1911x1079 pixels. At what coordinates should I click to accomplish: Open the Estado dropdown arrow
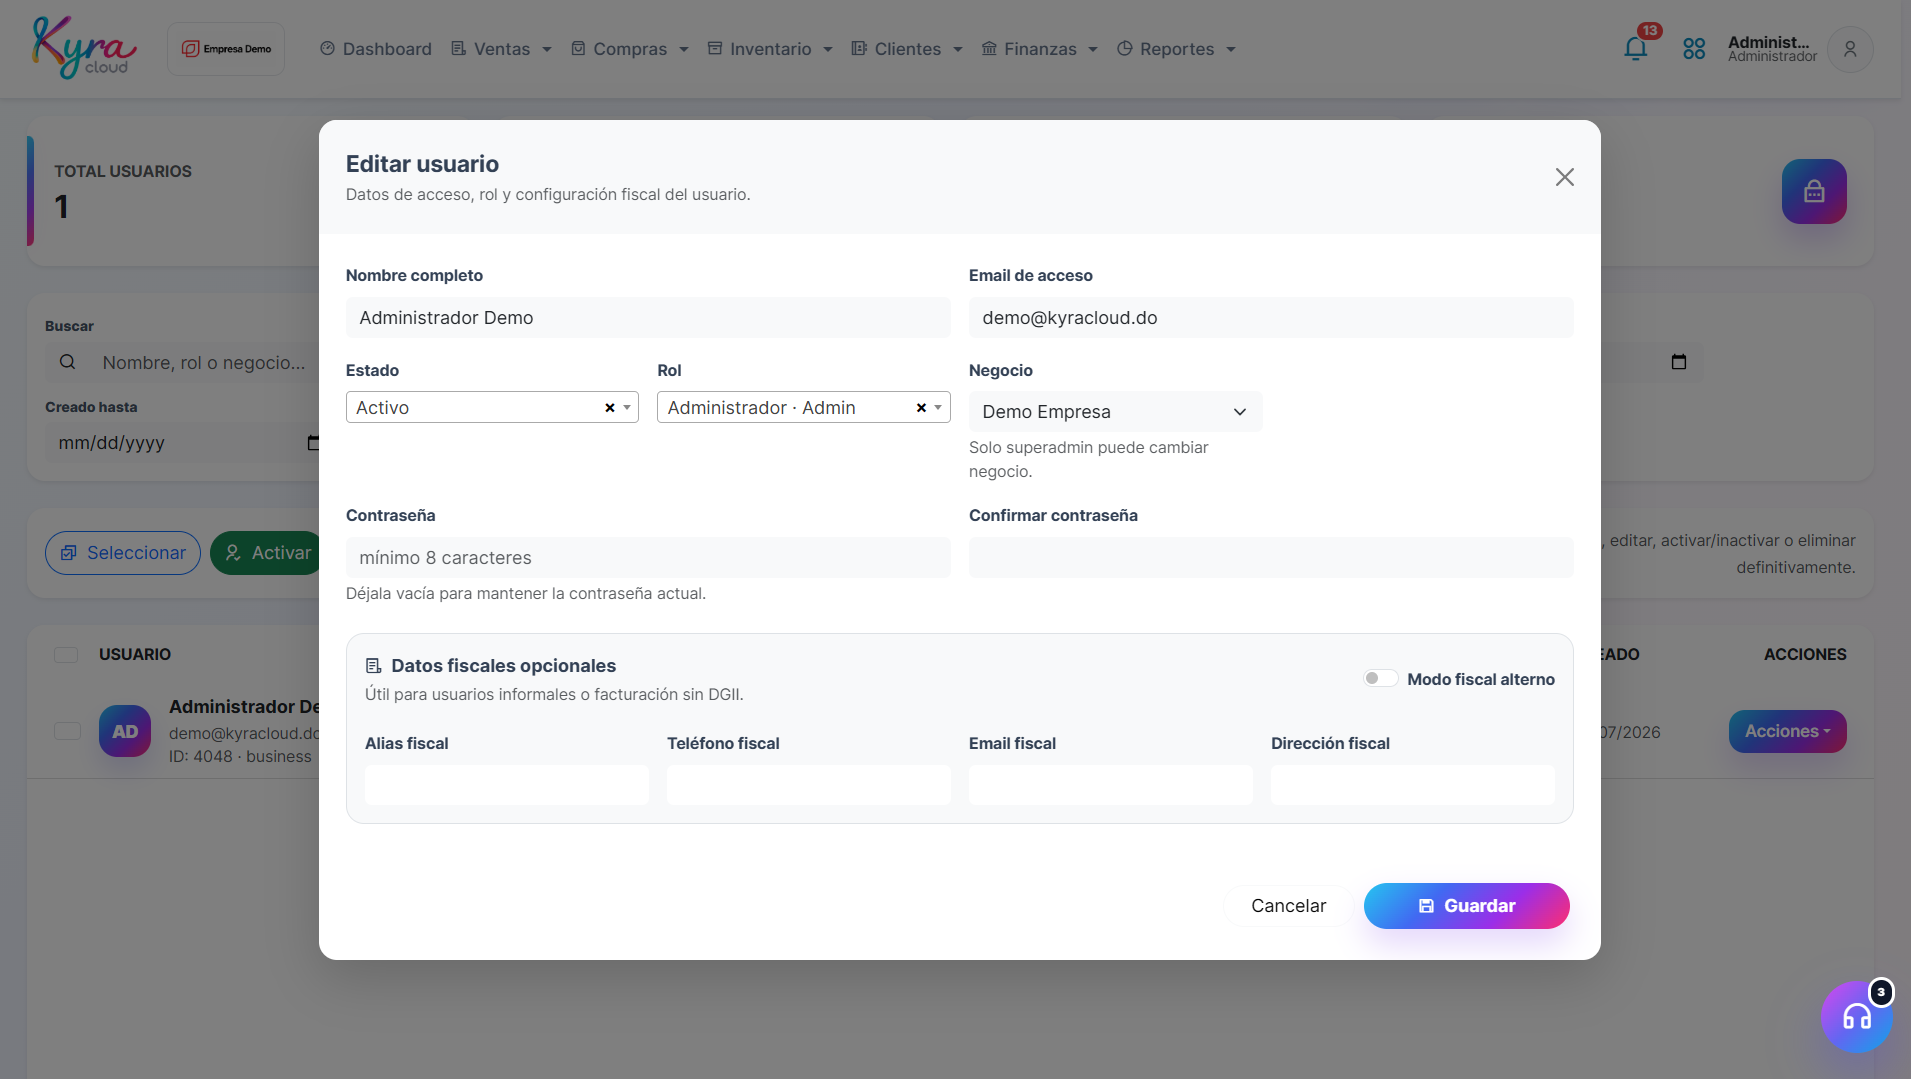coord(627,408)
